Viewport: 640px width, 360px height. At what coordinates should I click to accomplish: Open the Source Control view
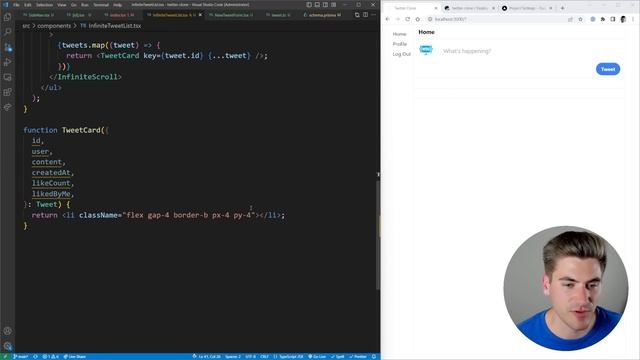tap(7, 47)
